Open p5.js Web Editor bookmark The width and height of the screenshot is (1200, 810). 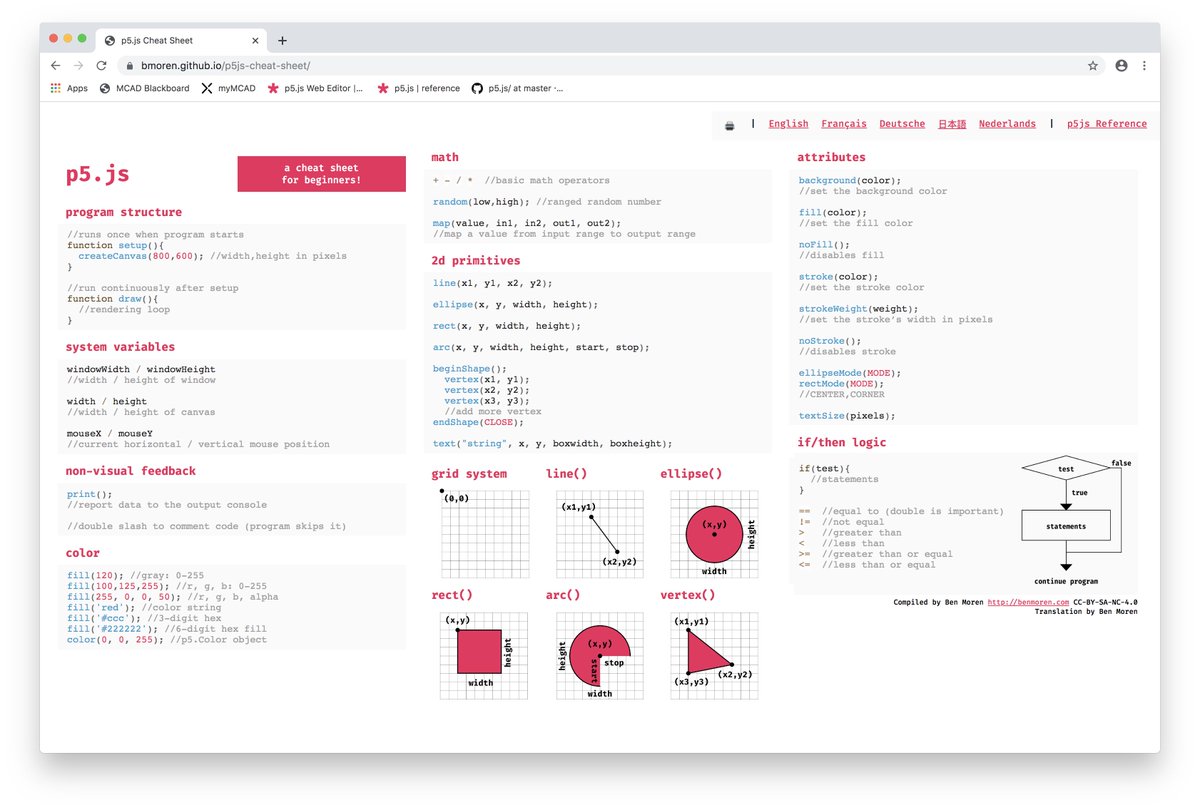coord(316,88)
